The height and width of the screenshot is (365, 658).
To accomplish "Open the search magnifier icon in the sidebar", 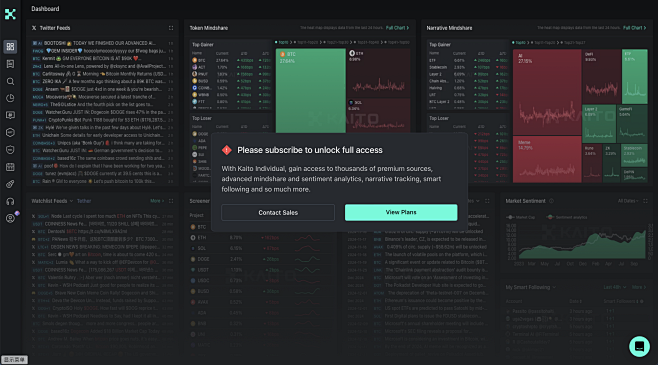I will pyautogui.click(x=10, y=81).
